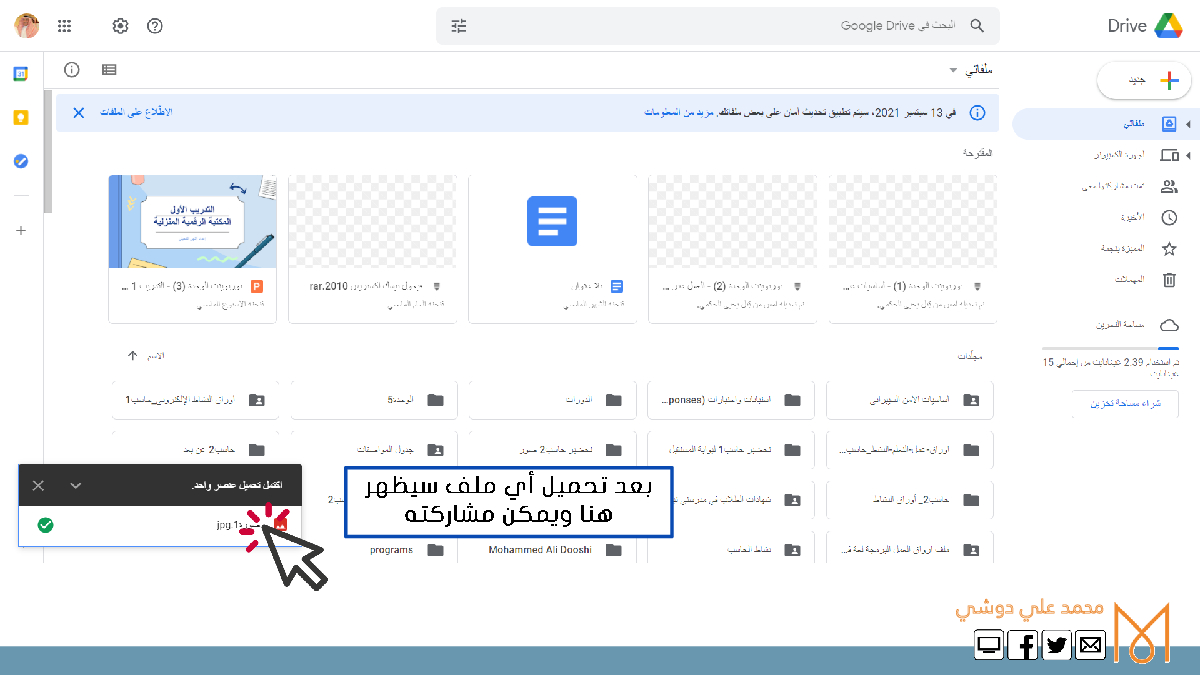This screenshot has height=675, width=1200.
Task: Open search filter options icon
Action: click(459, 26)
